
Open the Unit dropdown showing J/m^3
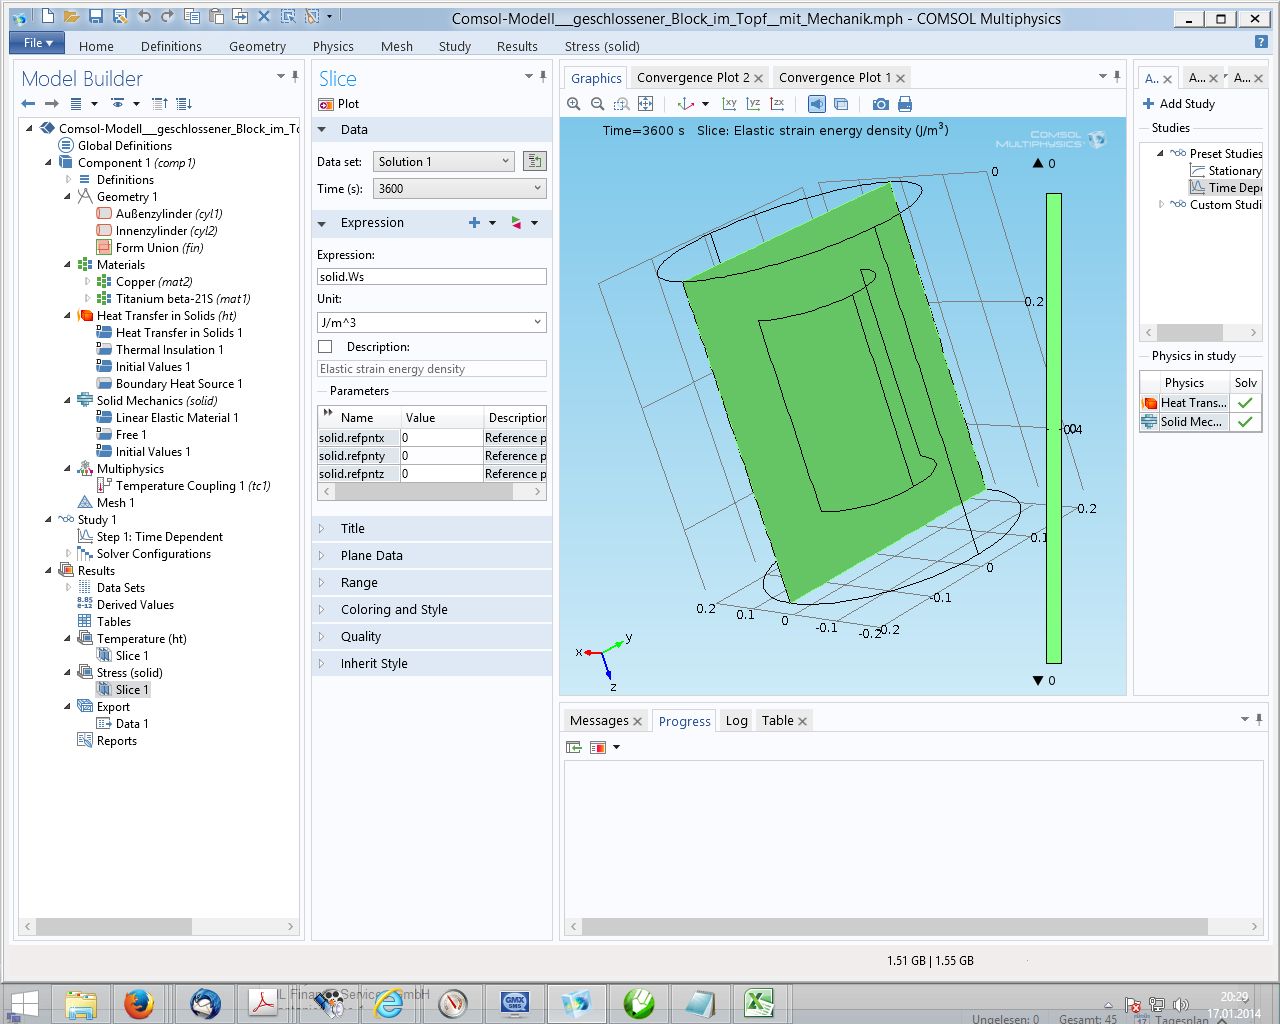click(x=431, y=323)
